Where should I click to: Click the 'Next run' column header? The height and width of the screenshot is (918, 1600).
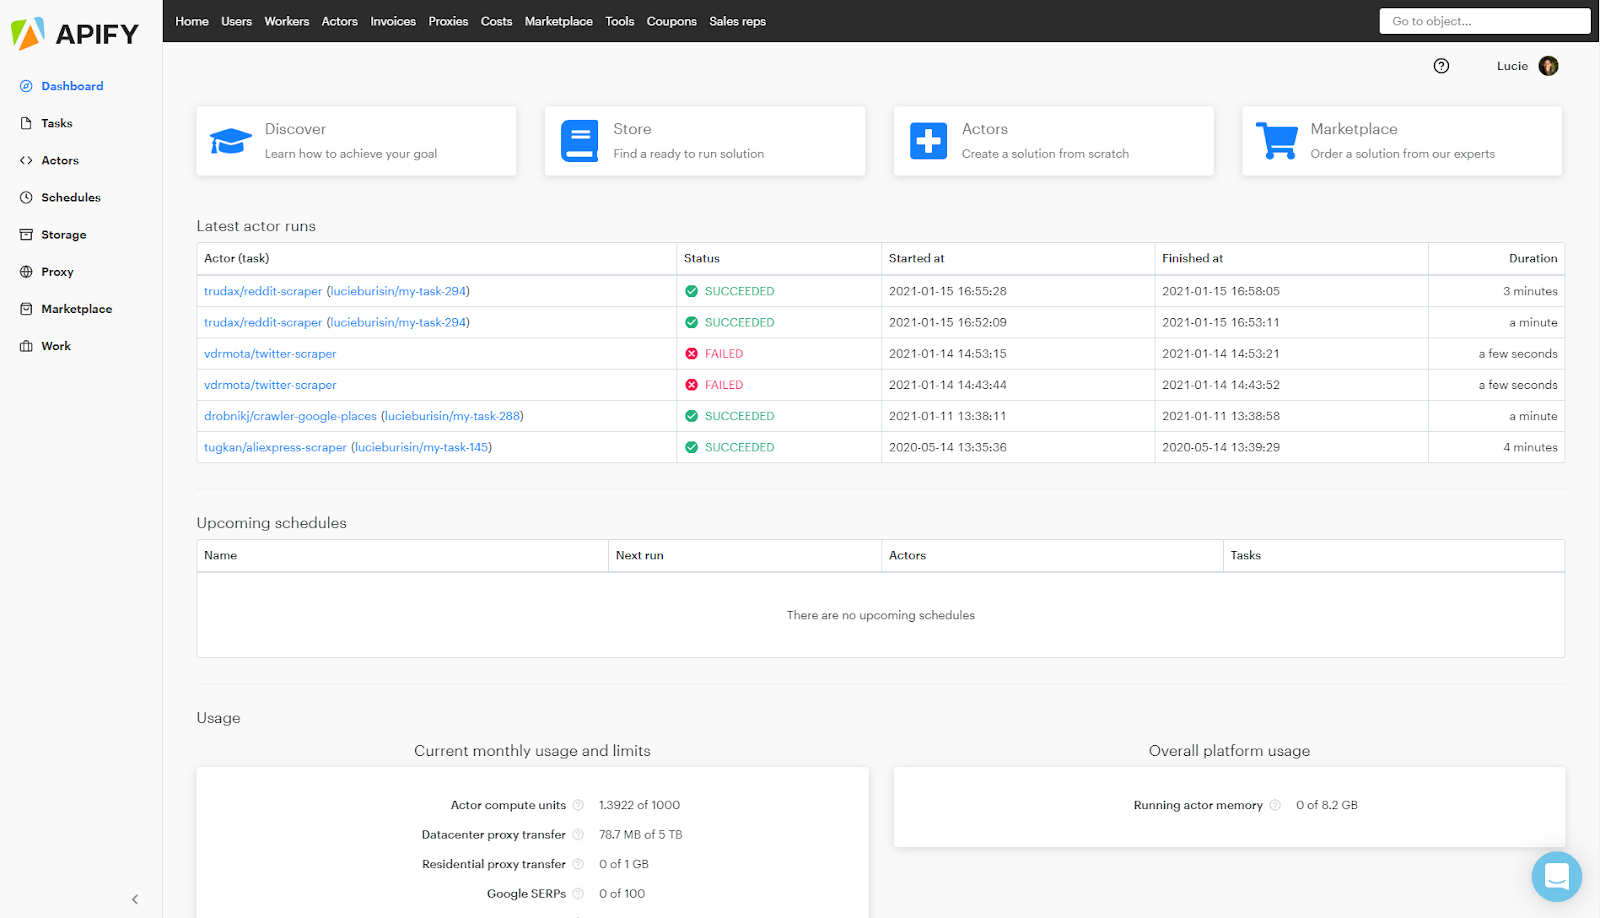640,555
